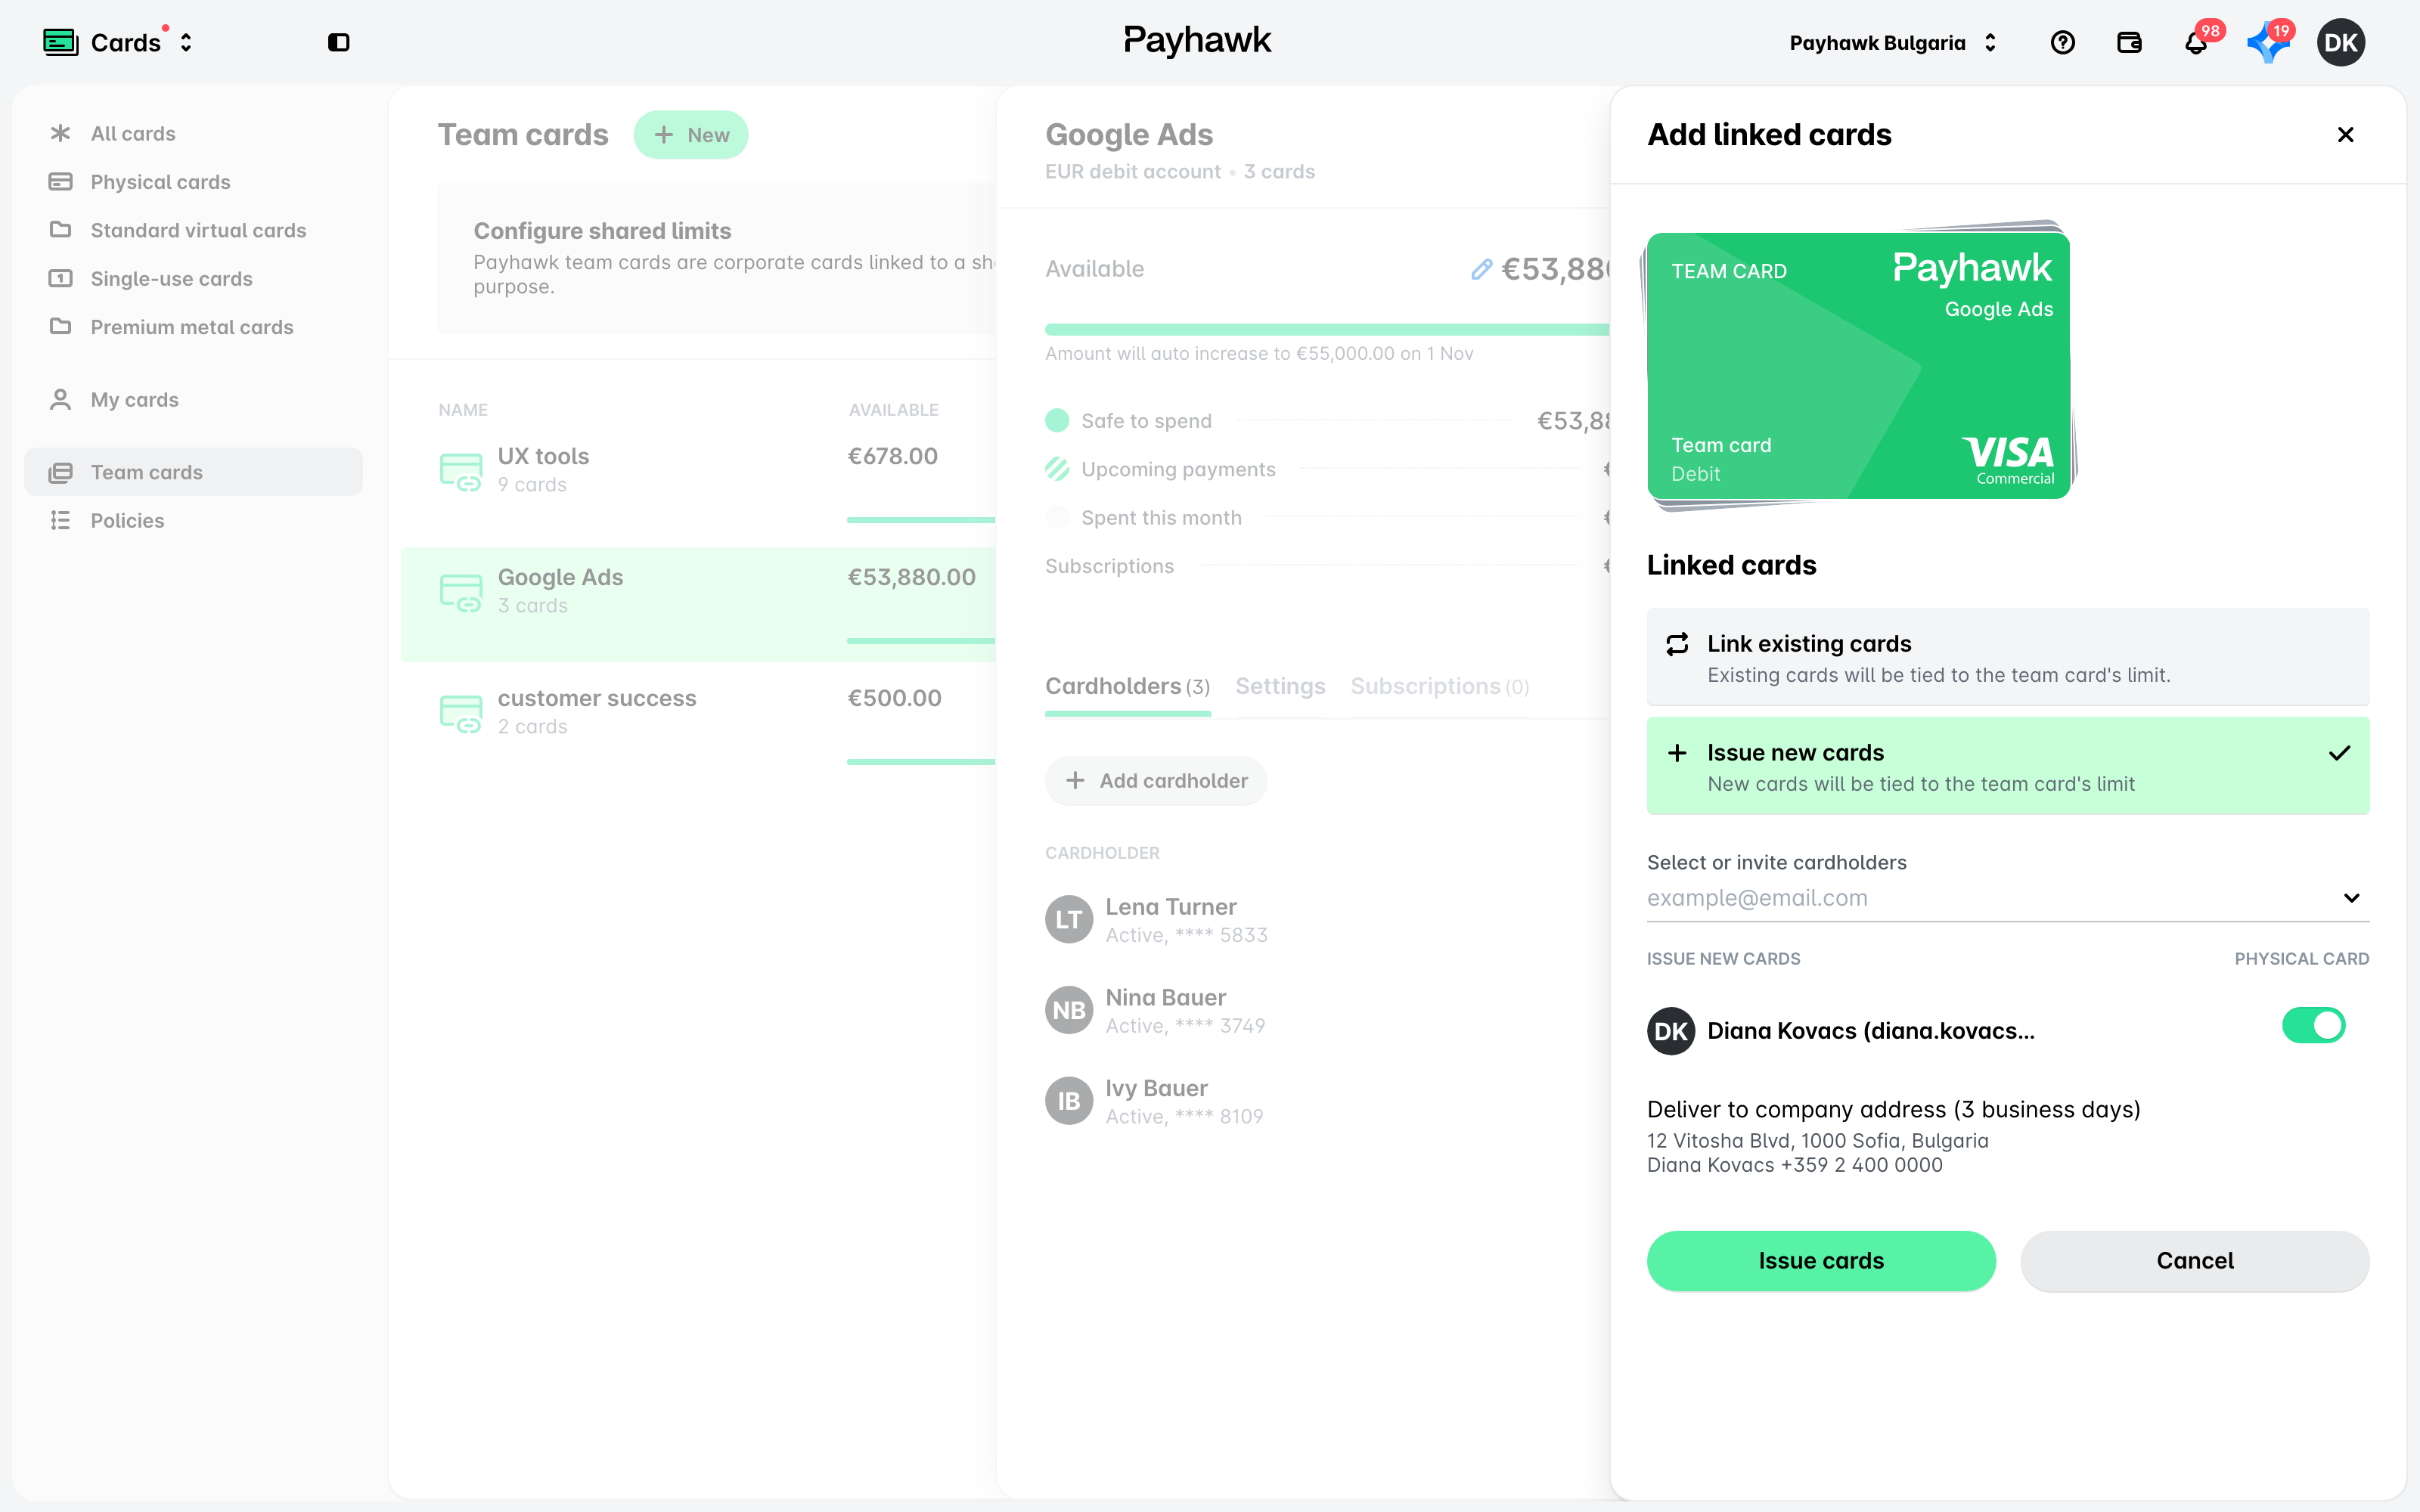Viewport: 2420px width, 1512px height.
Task: Select the Issue new cards option
Action: 2008,766
